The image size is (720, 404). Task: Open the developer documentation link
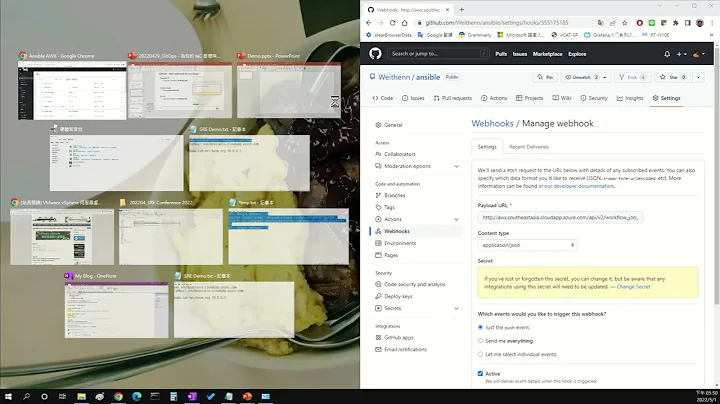point(579,186)
